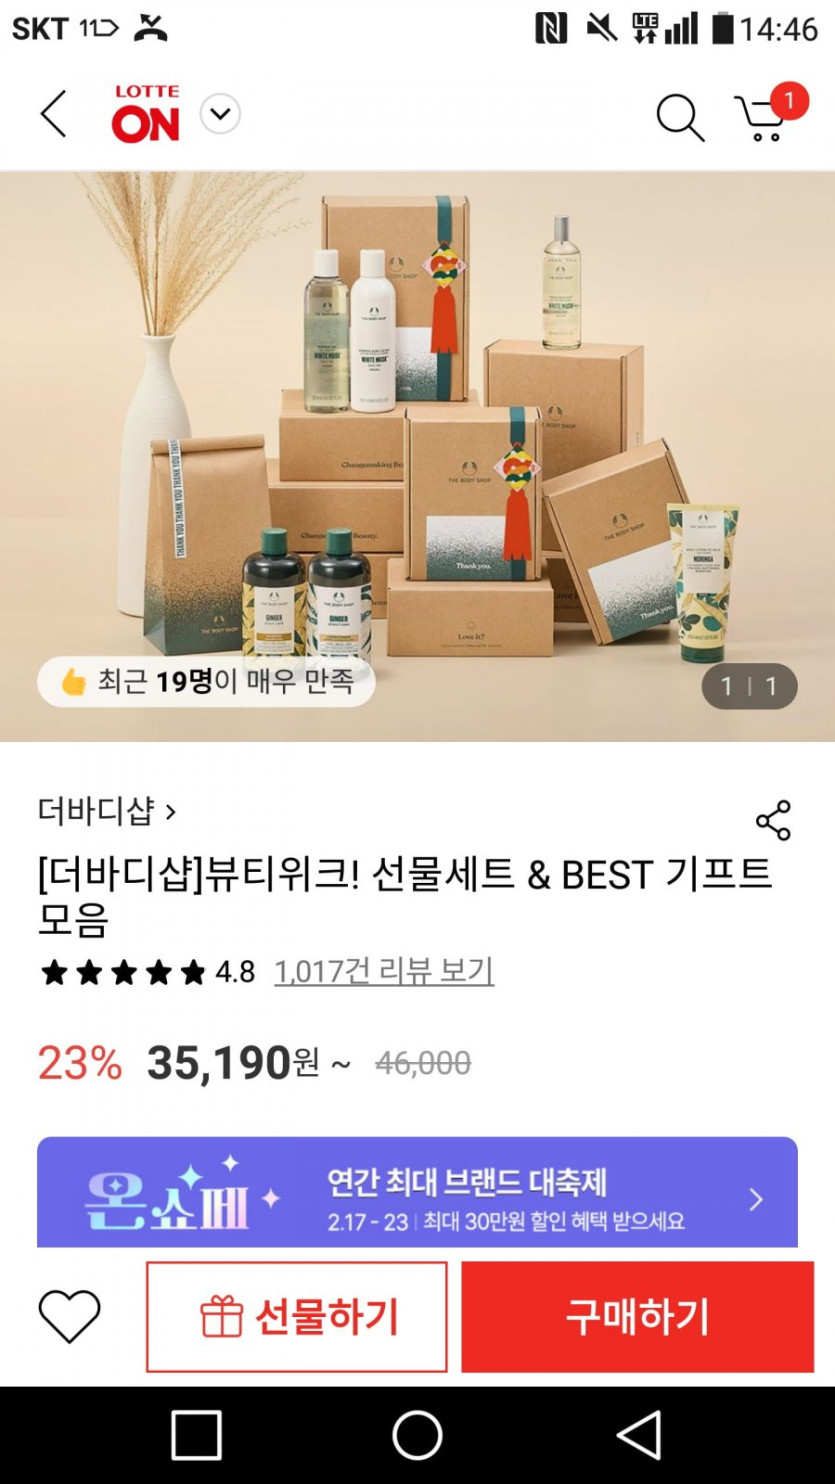Viewport: 835px width, 1484px height.
Task: Tap the 최근 19명이 매우 만족 badge
Action: click(206, 682)
